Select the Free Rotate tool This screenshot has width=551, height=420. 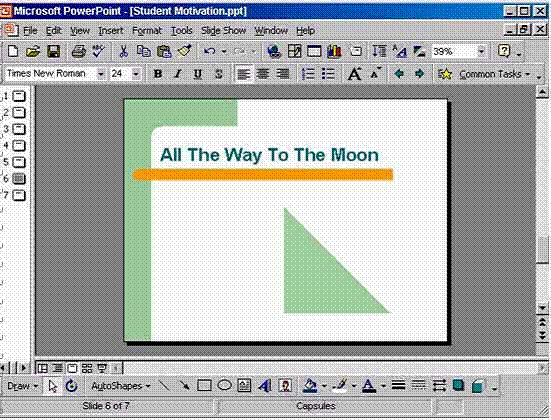(72, 386)
